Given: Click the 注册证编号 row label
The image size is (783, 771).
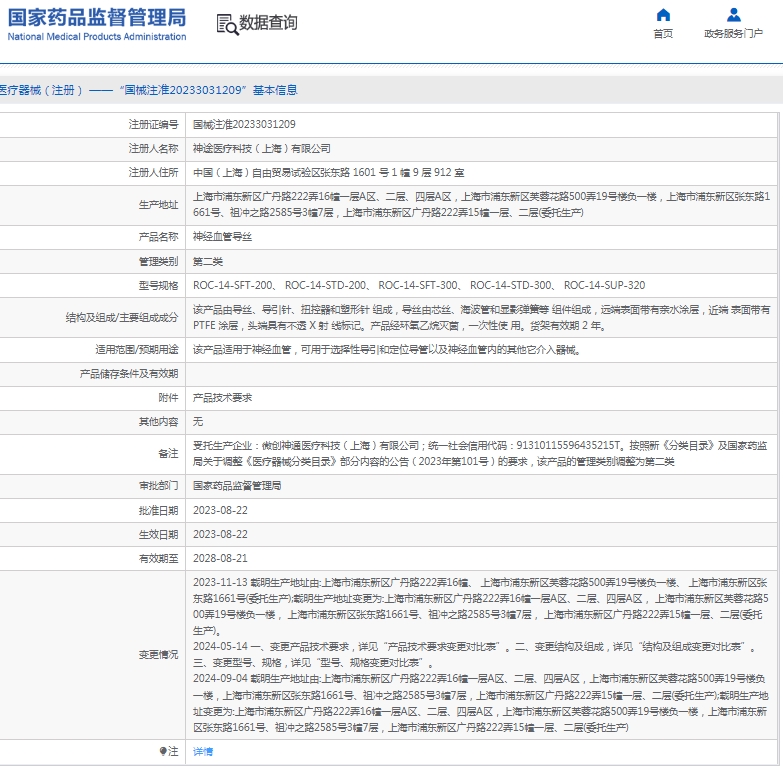Looking at the screenshot, I should coord(153,124).
